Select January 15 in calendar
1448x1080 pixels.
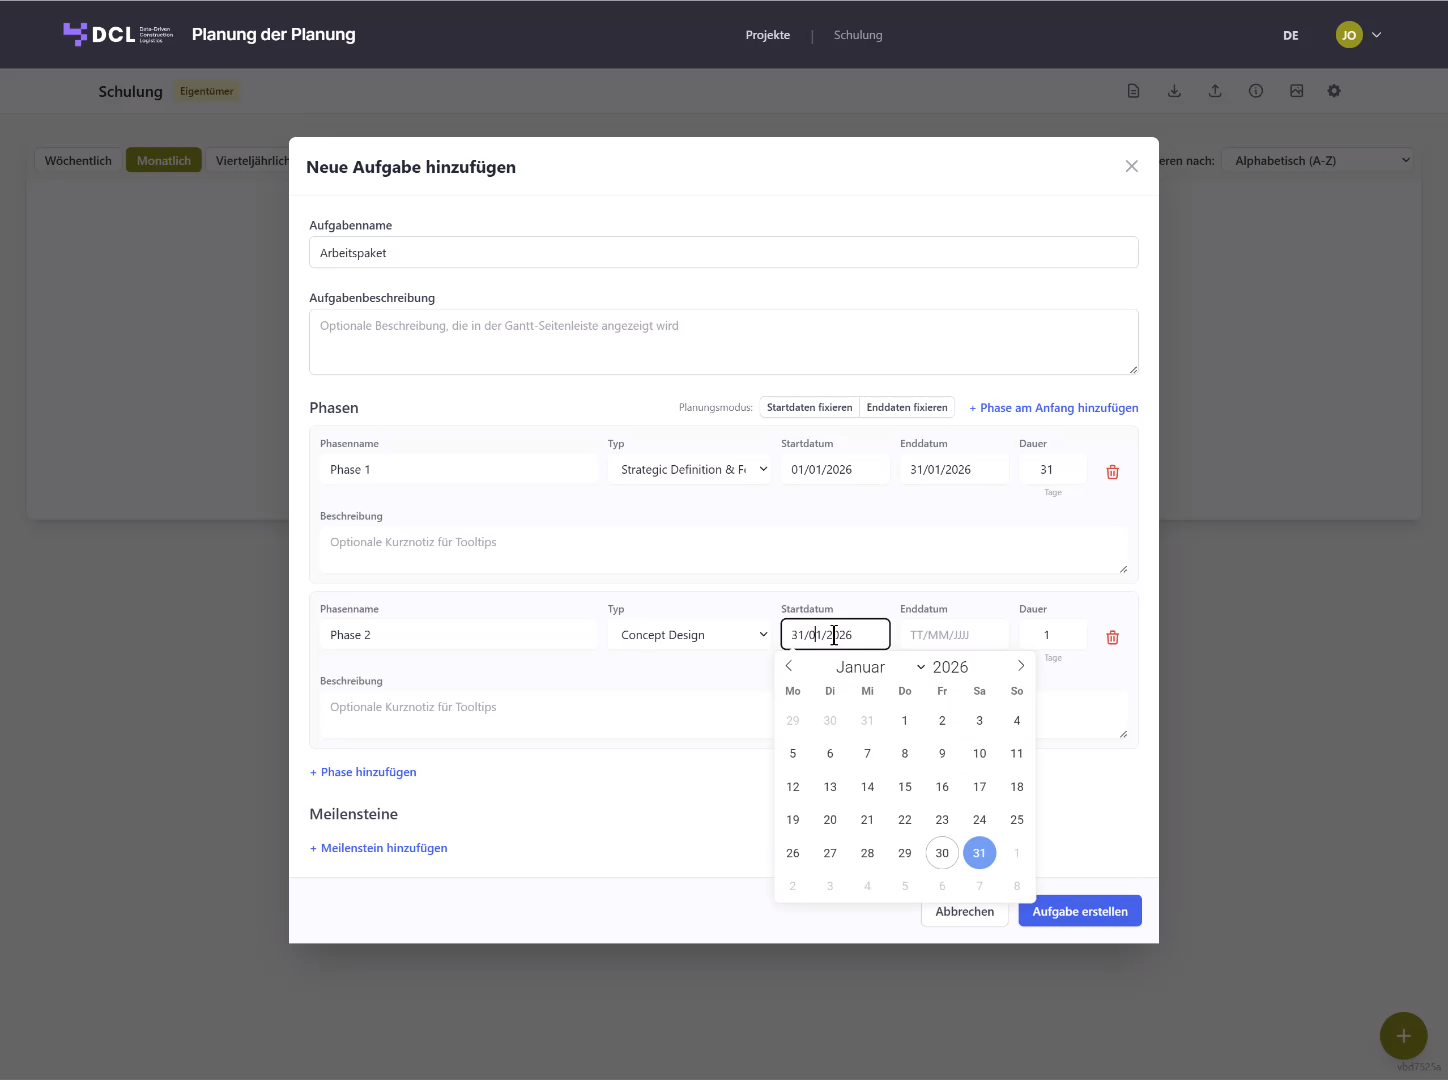coord(905,787)
